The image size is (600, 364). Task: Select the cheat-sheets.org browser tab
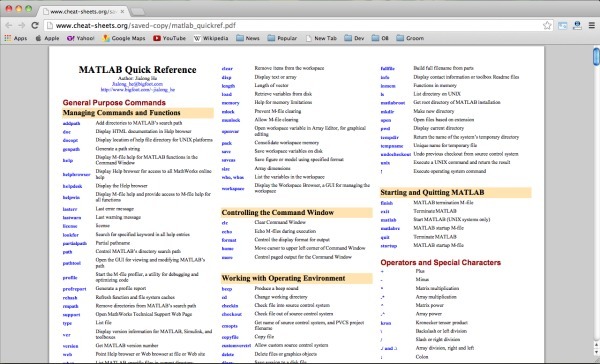(83, 11)
